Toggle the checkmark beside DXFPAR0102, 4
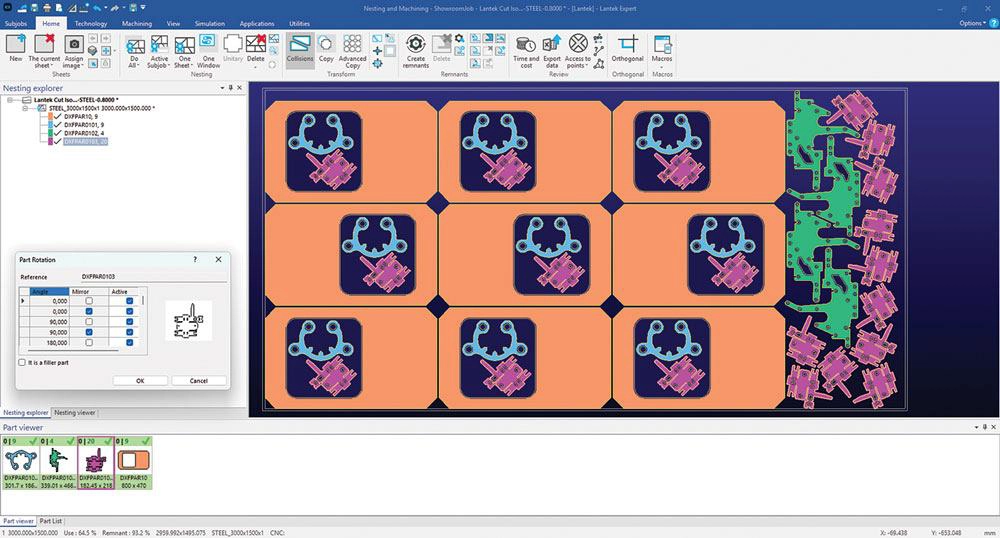Viewport: 1000px width, 538px height. coord(58,133)
